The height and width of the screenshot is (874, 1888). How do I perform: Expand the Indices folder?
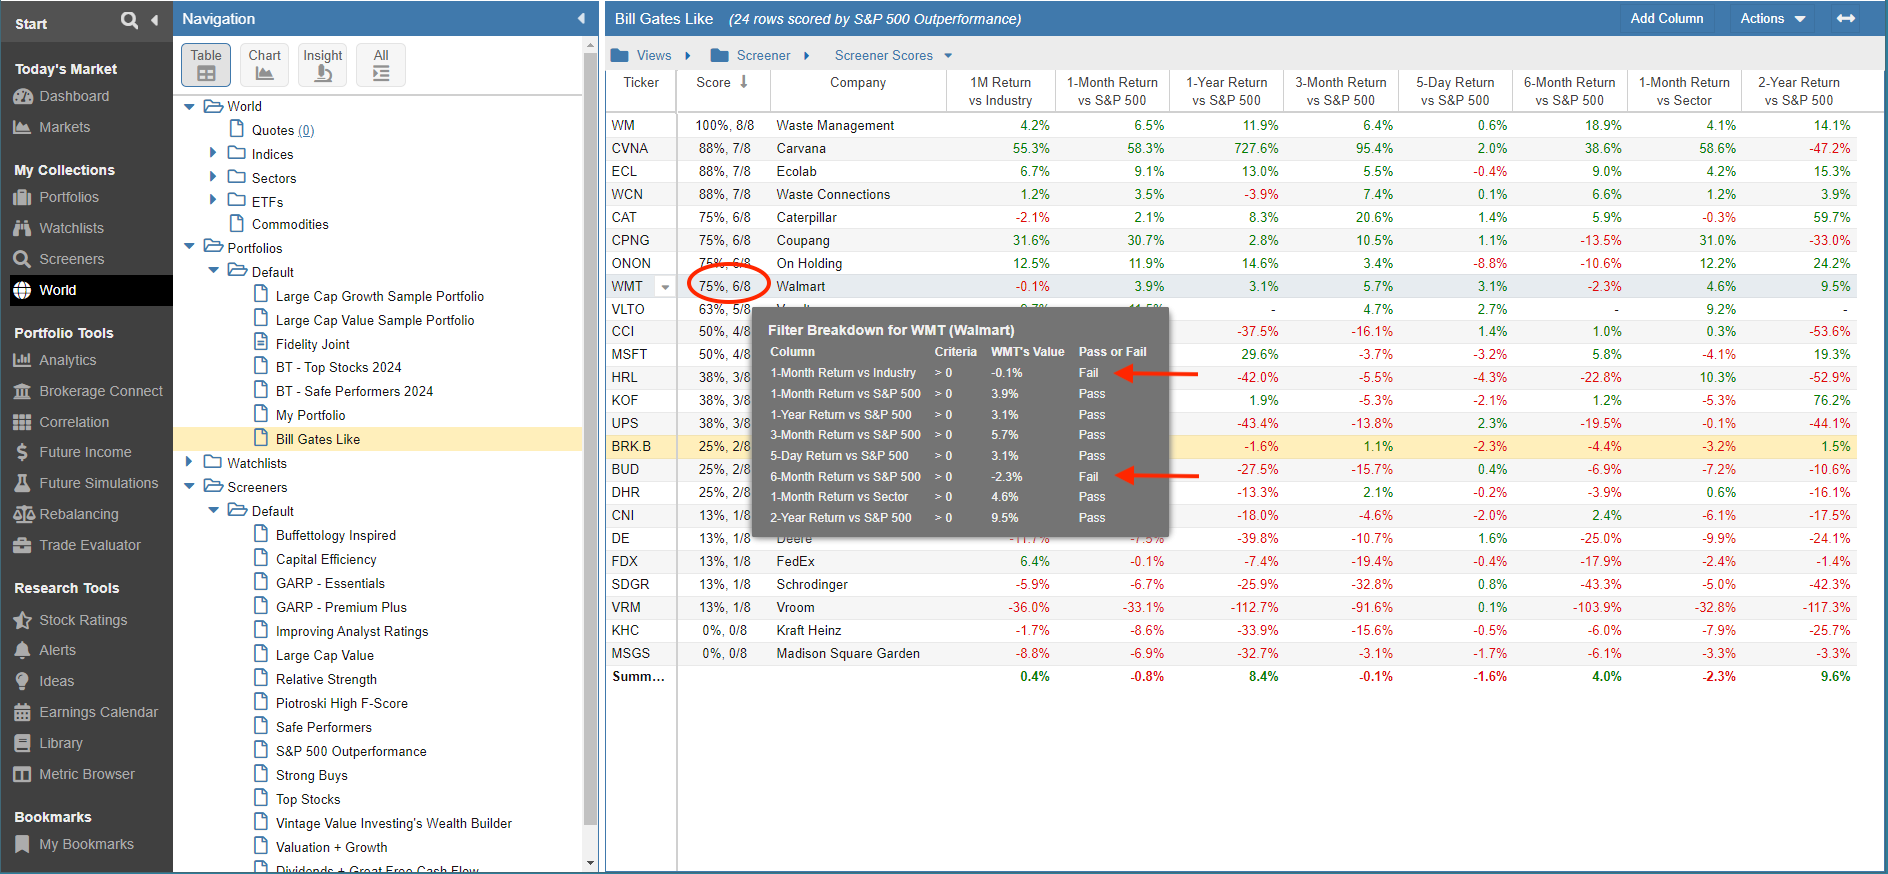[x=213, y=153]
